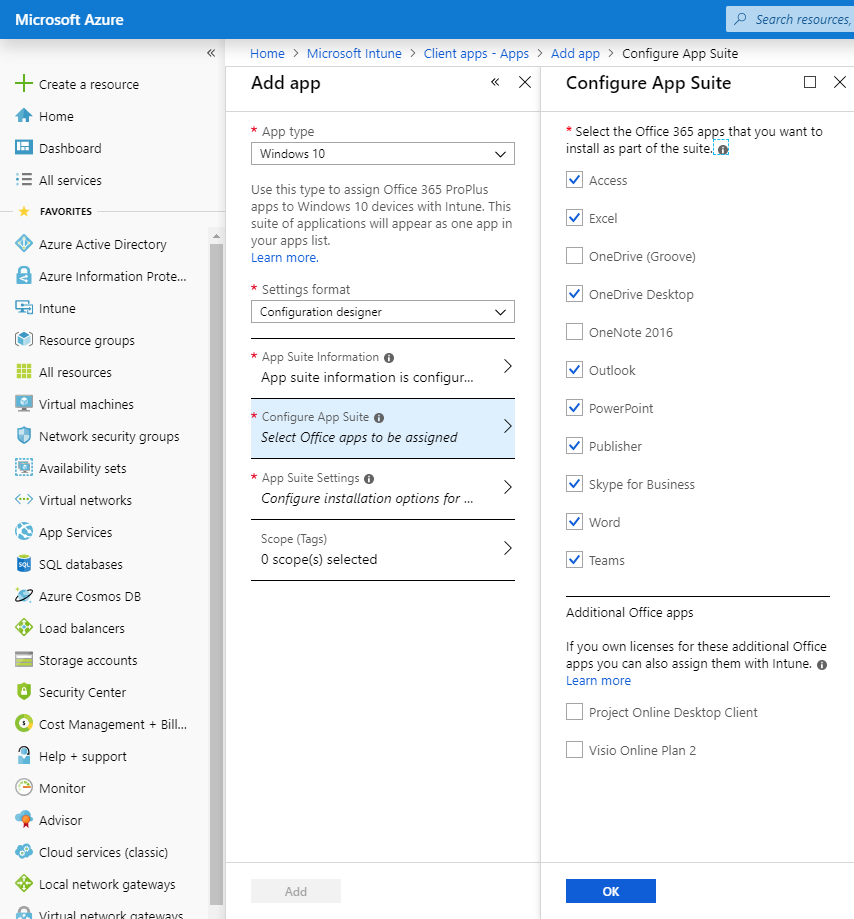Image resolution: width=854 pixels, height=919 pixels.
Task: Click the All services list icon
Action: (24, 179)
